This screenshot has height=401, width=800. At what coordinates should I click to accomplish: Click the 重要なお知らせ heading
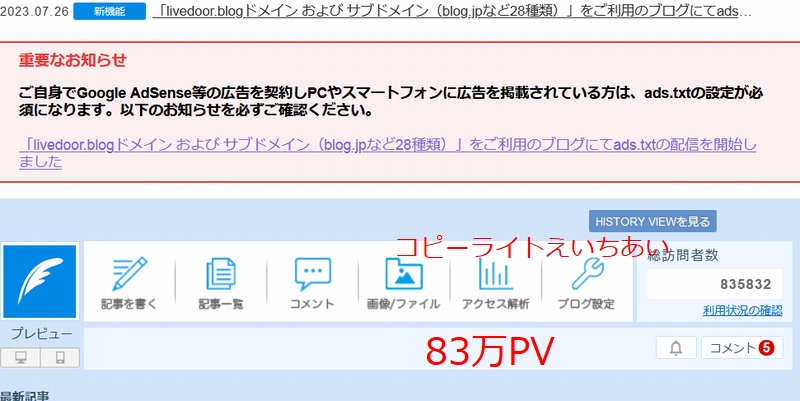point(72,60)
